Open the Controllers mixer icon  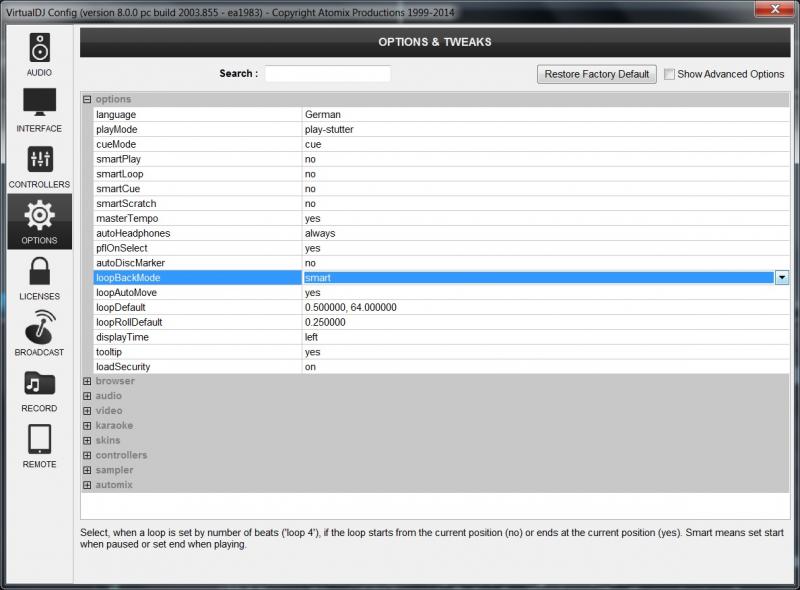point(39,159)
